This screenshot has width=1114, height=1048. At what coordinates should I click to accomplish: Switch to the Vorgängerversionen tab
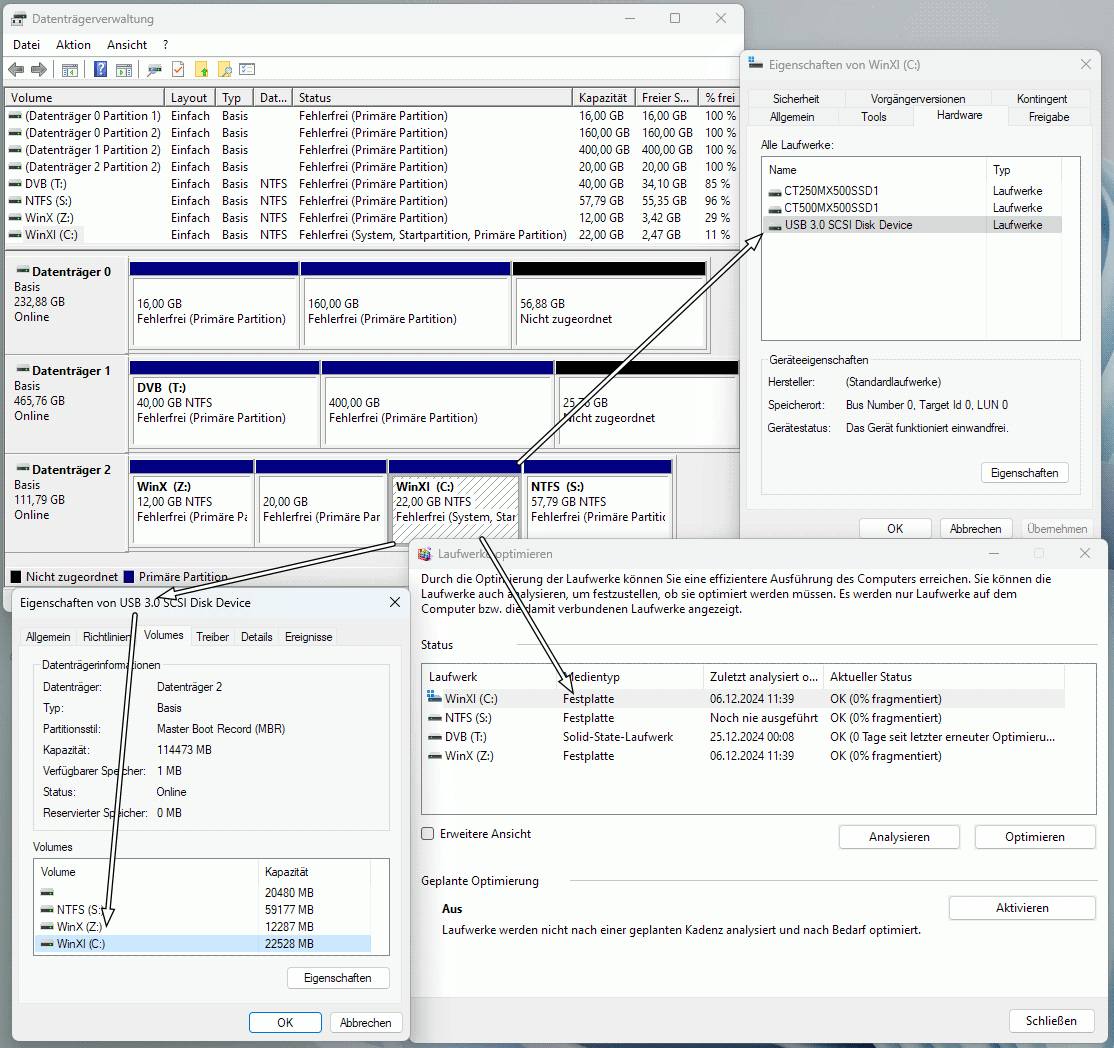point(918,99)
